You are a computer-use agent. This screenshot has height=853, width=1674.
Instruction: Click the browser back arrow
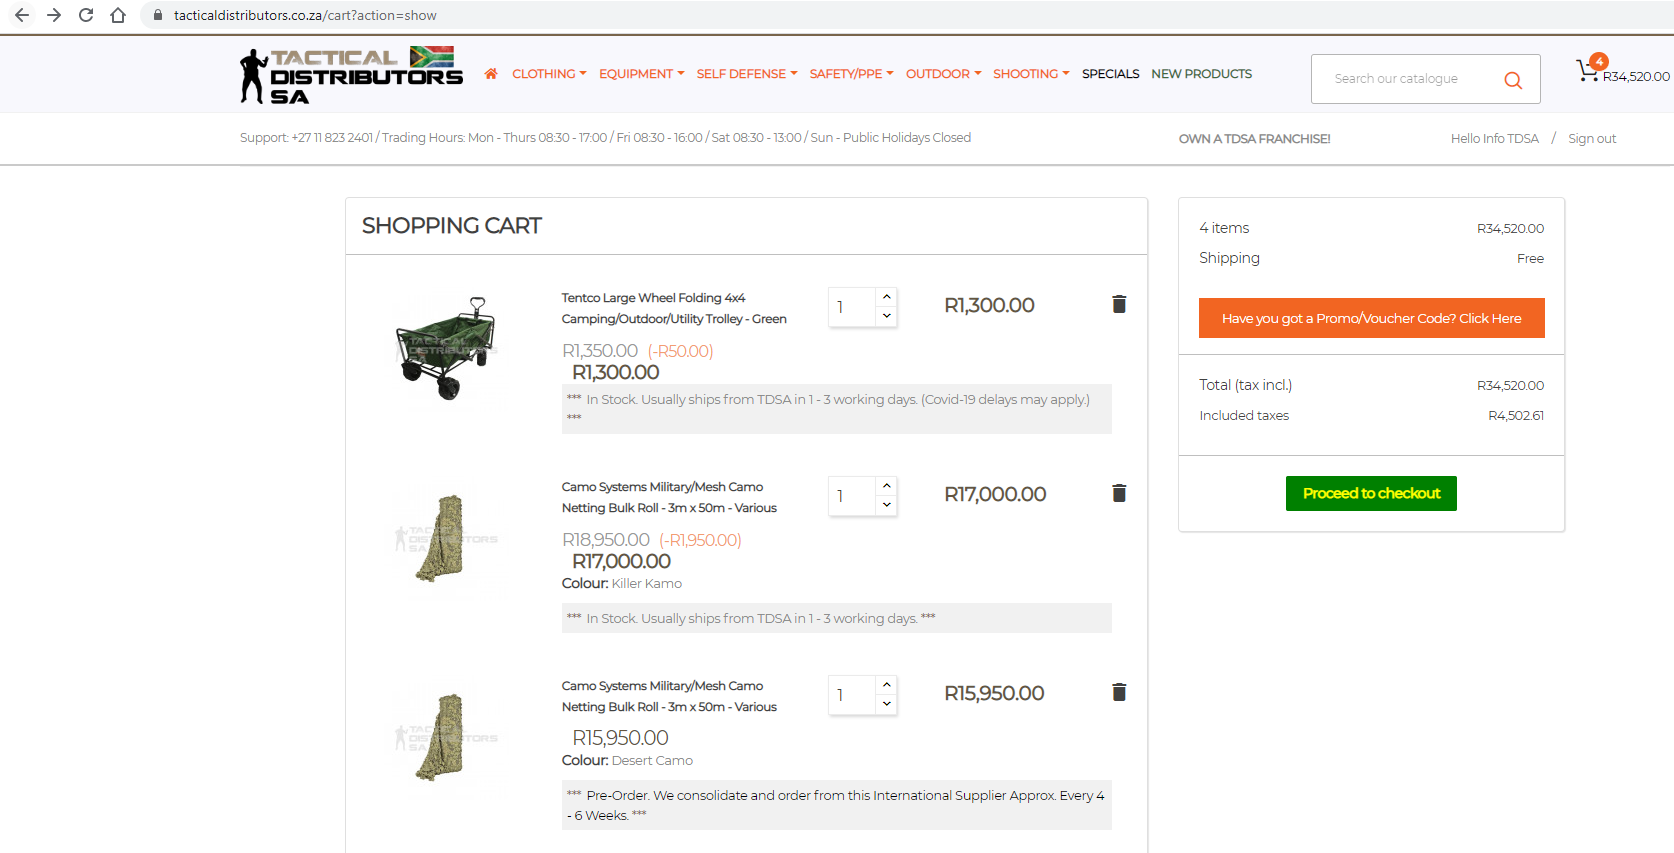tap(22, 15)
